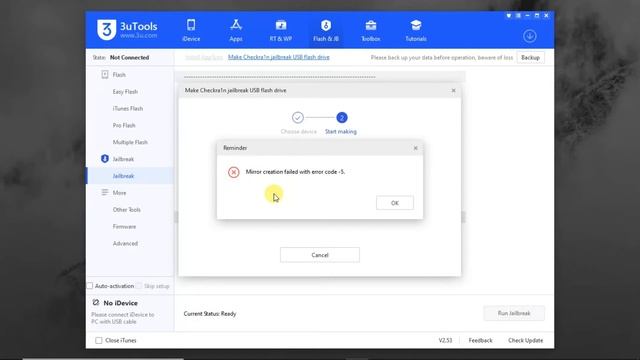This screenshot has width=640, height=360.
Task: Click the download manager arrow icon
Action: pyautogui.click(x=530, y=36)
